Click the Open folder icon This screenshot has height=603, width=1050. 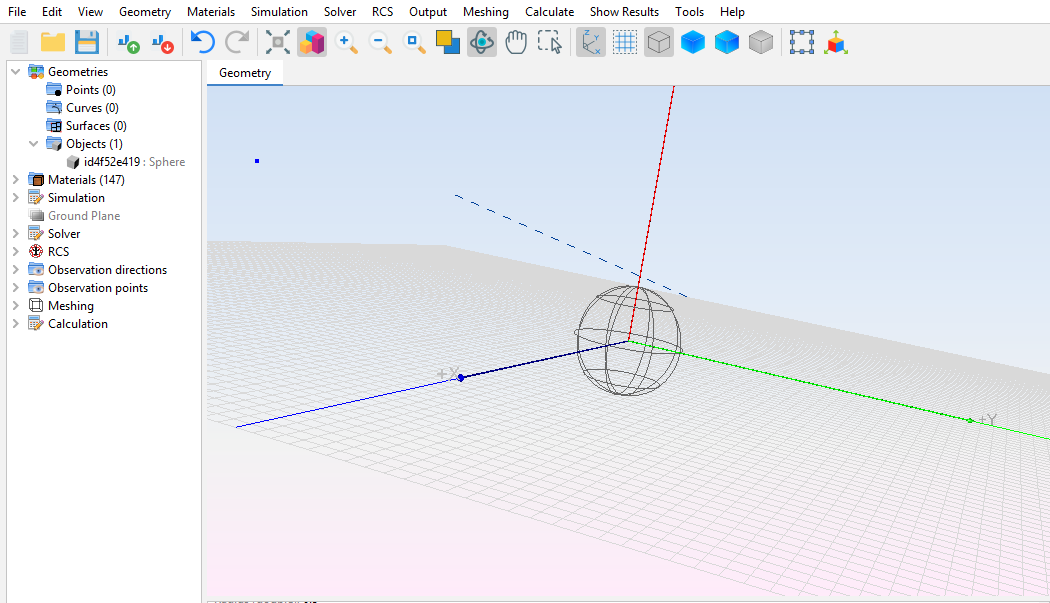coord(53,42)
